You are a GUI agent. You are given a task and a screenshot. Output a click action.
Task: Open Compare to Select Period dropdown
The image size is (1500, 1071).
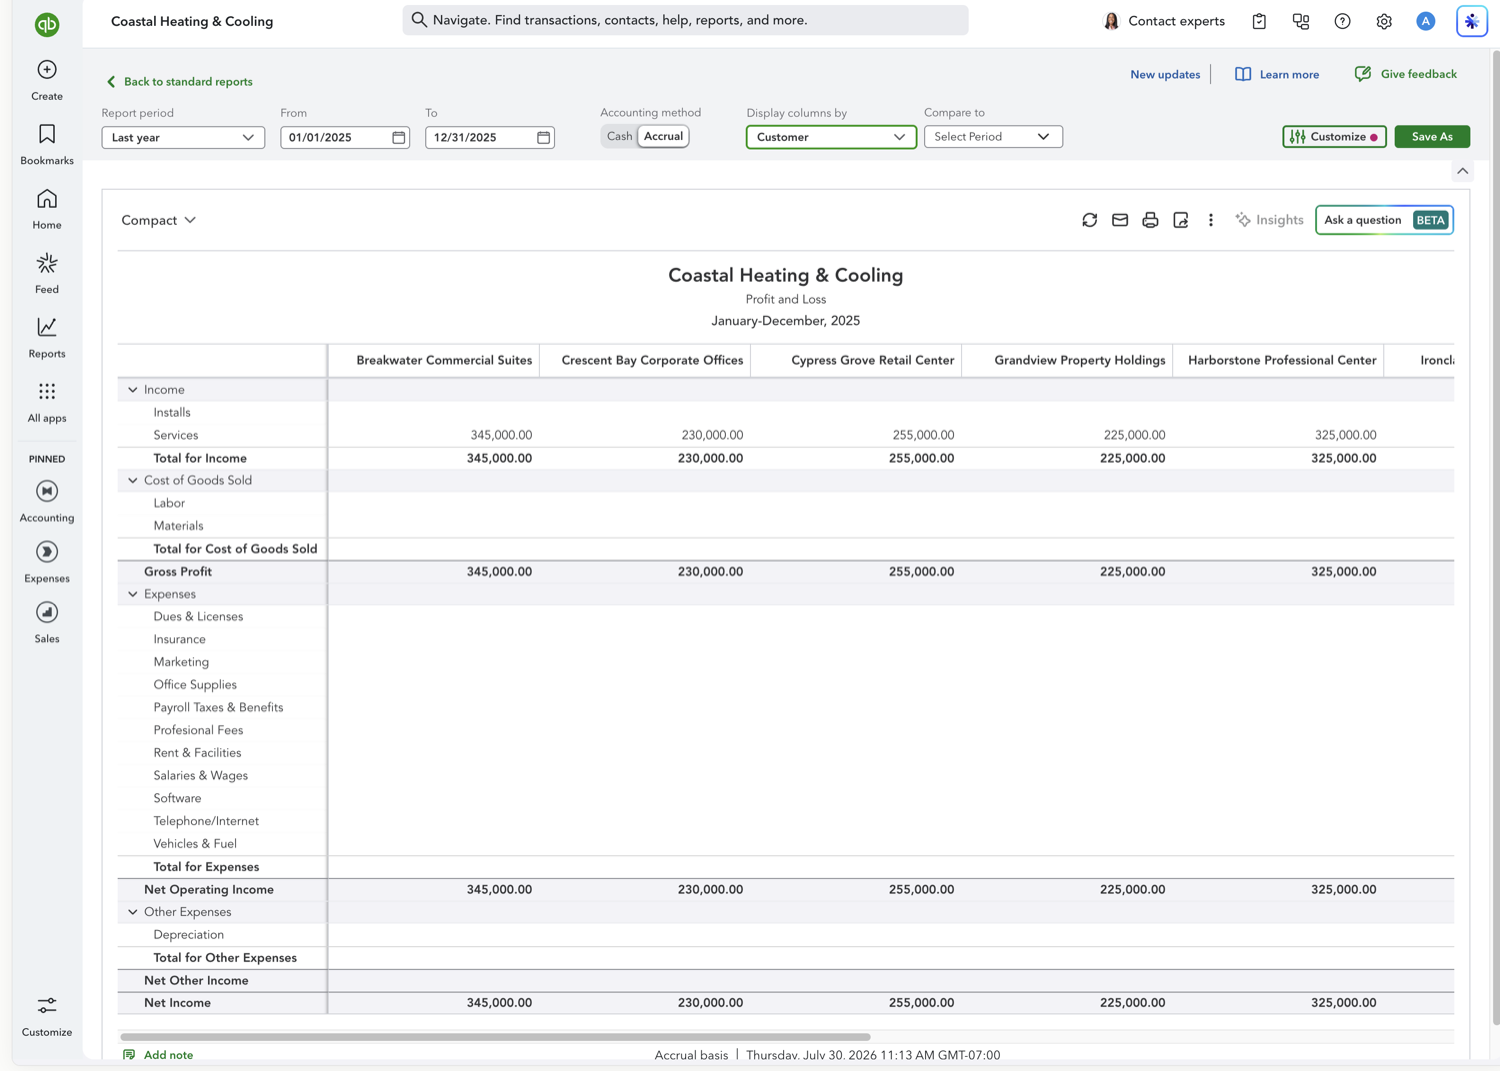(993, 136)
